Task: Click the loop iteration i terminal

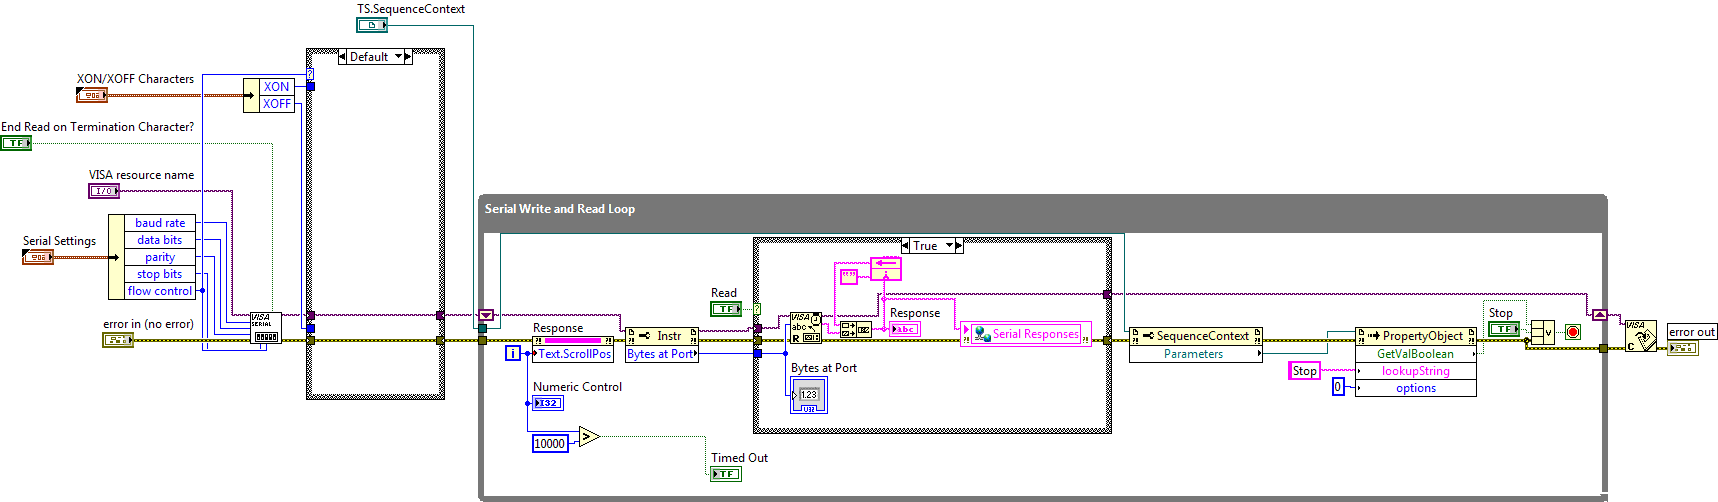Action: (513, 353)
